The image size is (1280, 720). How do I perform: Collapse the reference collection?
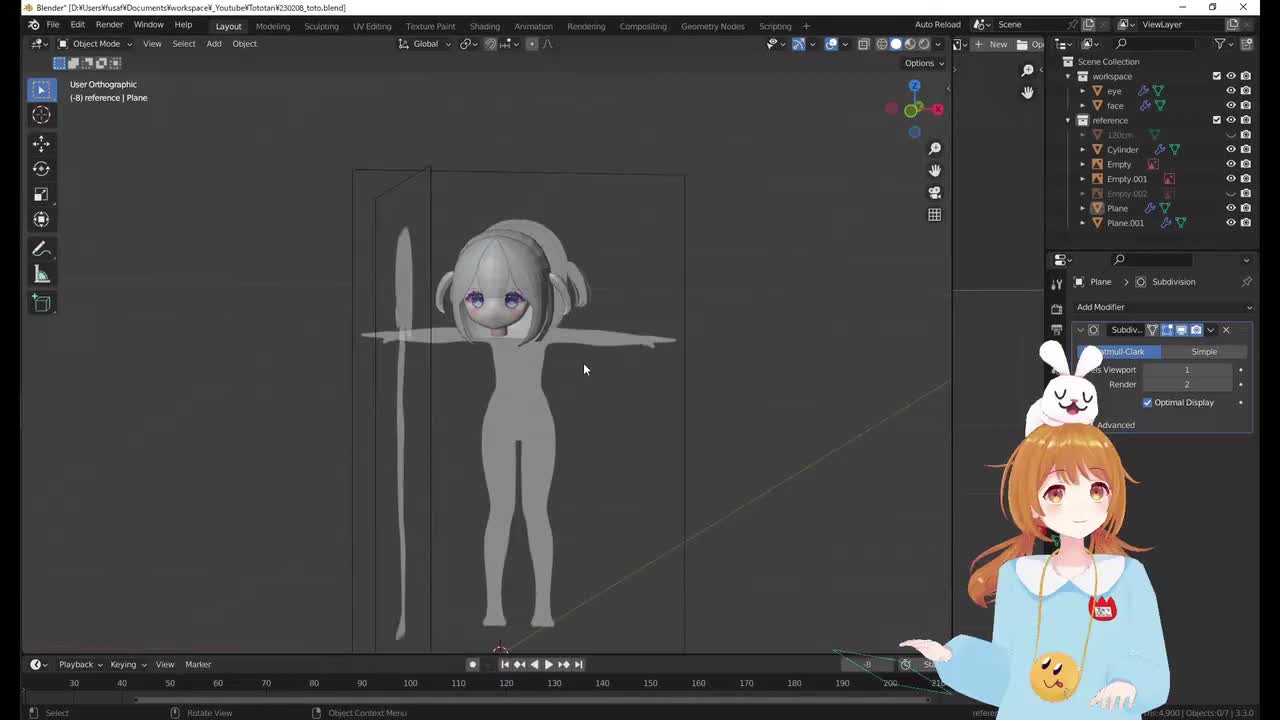tap(1068, 120)
